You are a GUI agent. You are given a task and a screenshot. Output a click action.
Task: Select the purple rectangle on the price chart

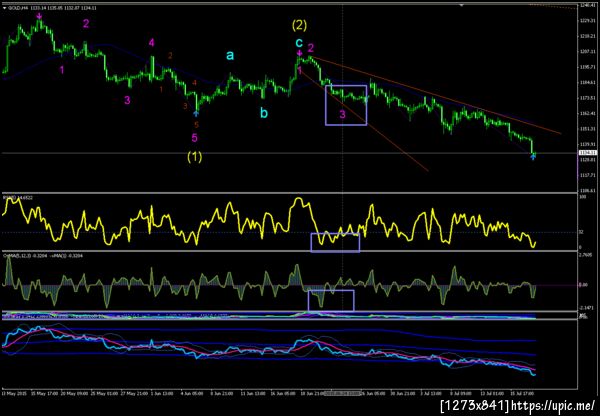coord(346,105)
